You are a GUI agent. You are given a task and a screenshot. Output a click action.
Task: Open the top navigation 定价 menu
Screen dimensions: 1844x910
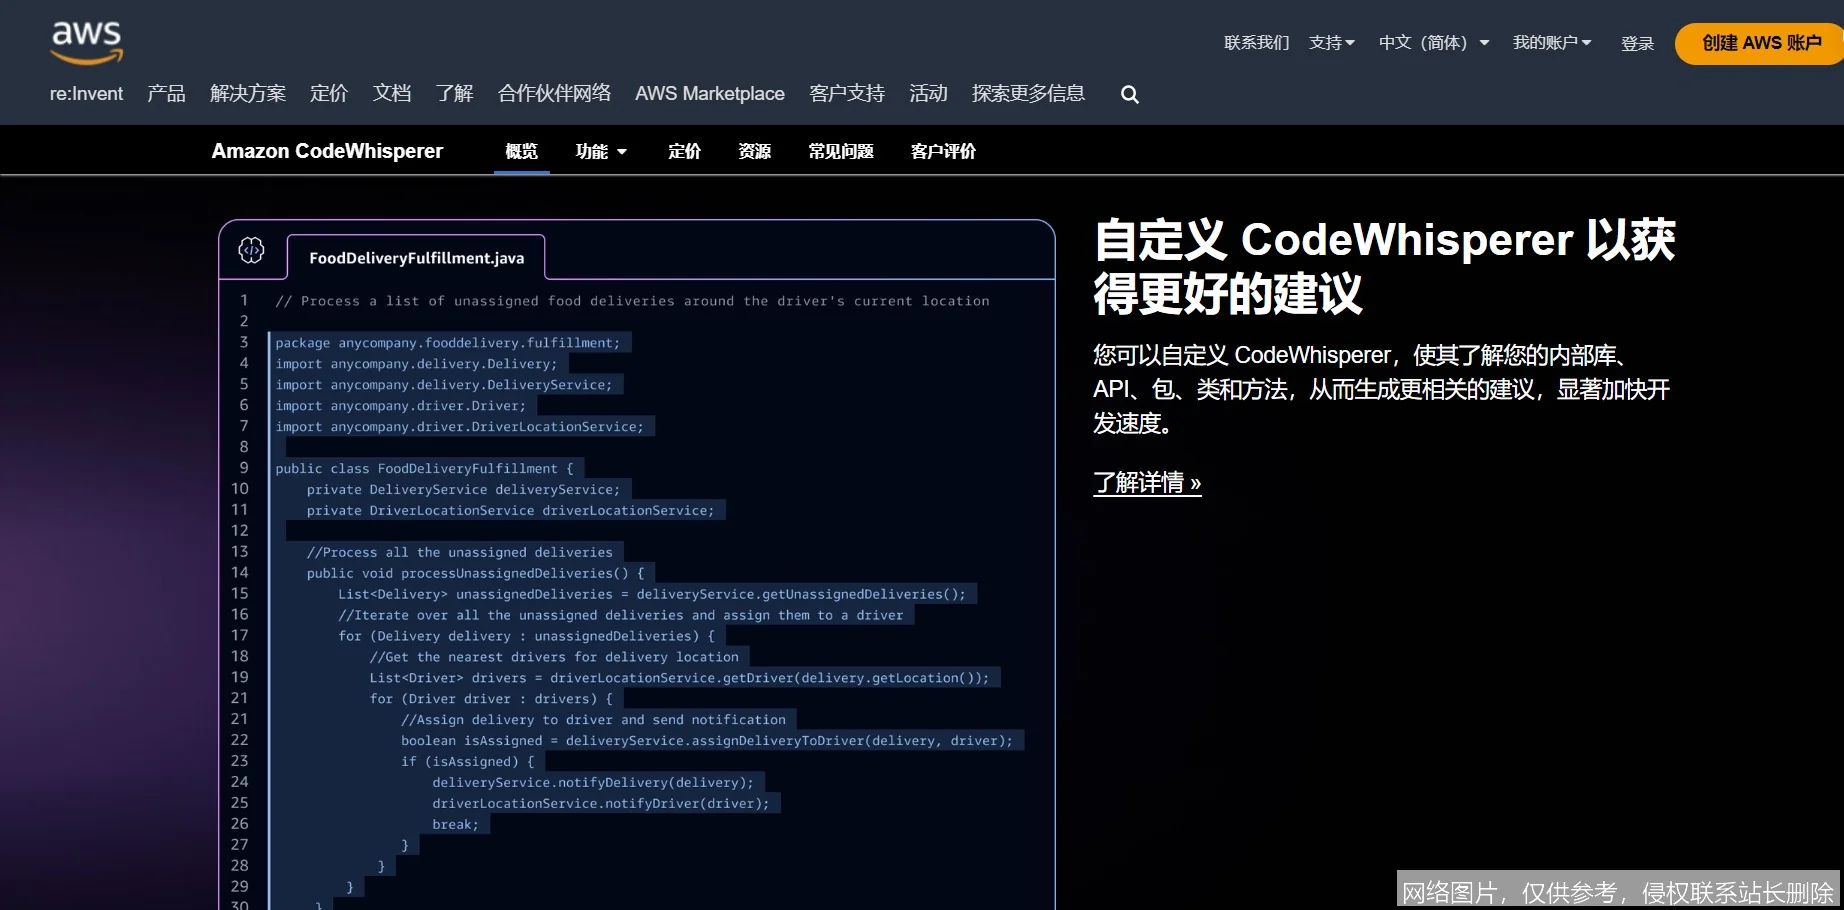pos(329,94)
